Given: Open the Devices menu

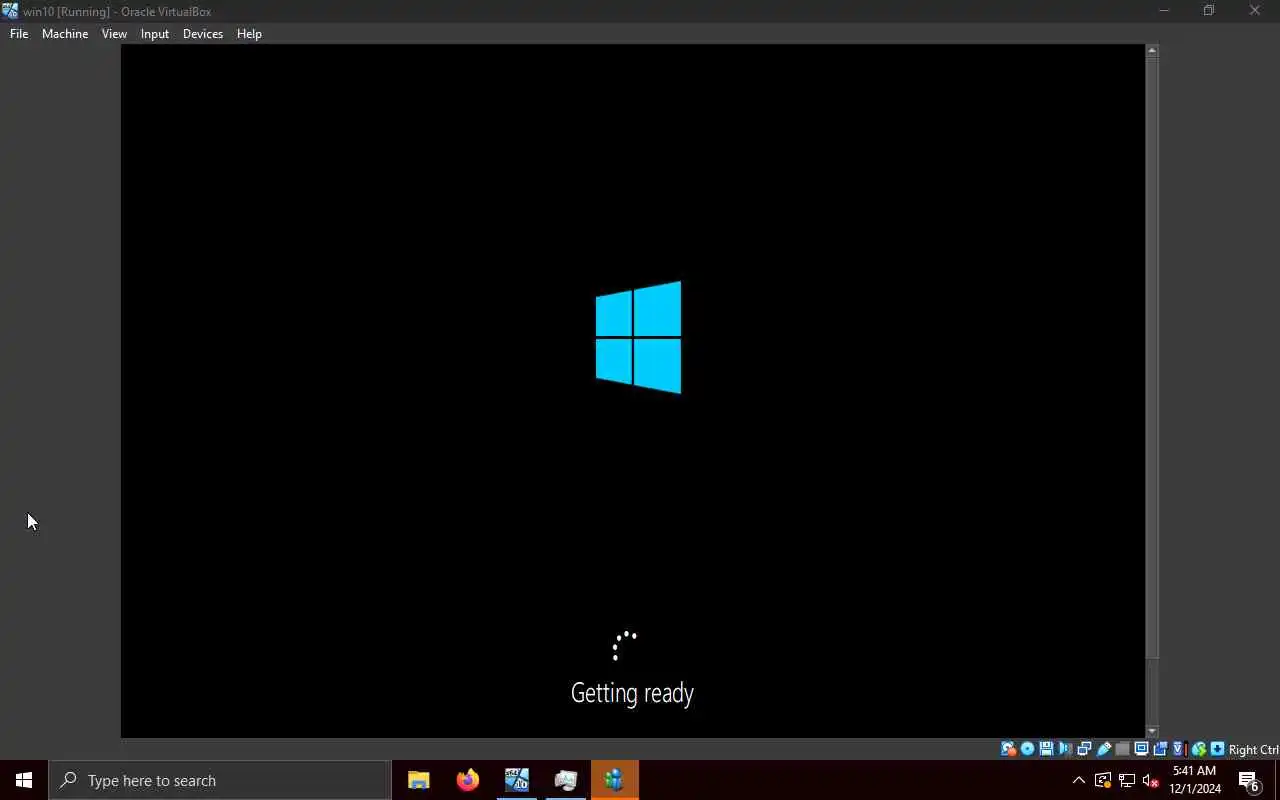Looking at the screenshot, I should (203, 33).
